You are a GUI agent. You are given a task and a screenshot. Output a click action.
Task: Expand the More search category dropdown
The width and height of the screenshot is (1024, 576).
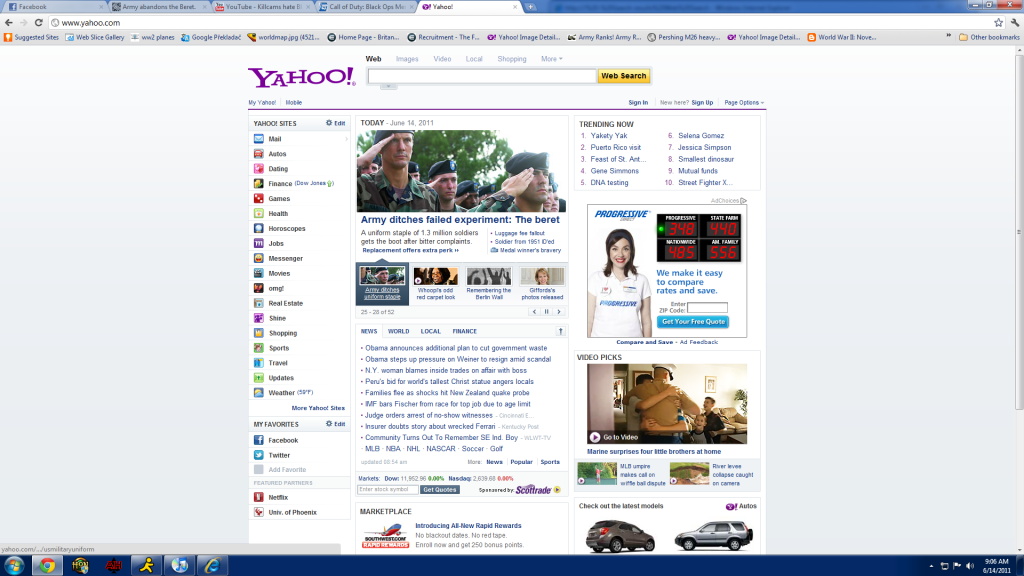pyautogui.click(x=552, y=59)
